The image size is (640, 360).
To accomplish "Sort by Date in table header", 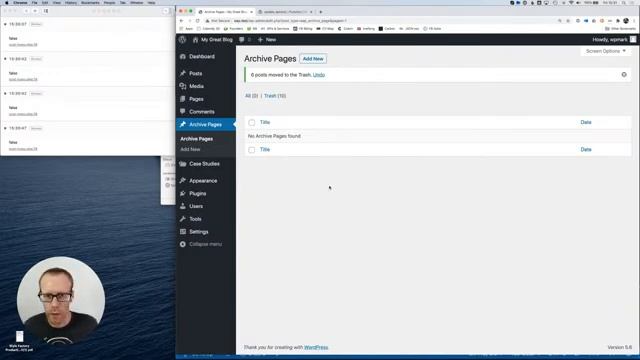I will pyautogui.click(x=586, y=122).
